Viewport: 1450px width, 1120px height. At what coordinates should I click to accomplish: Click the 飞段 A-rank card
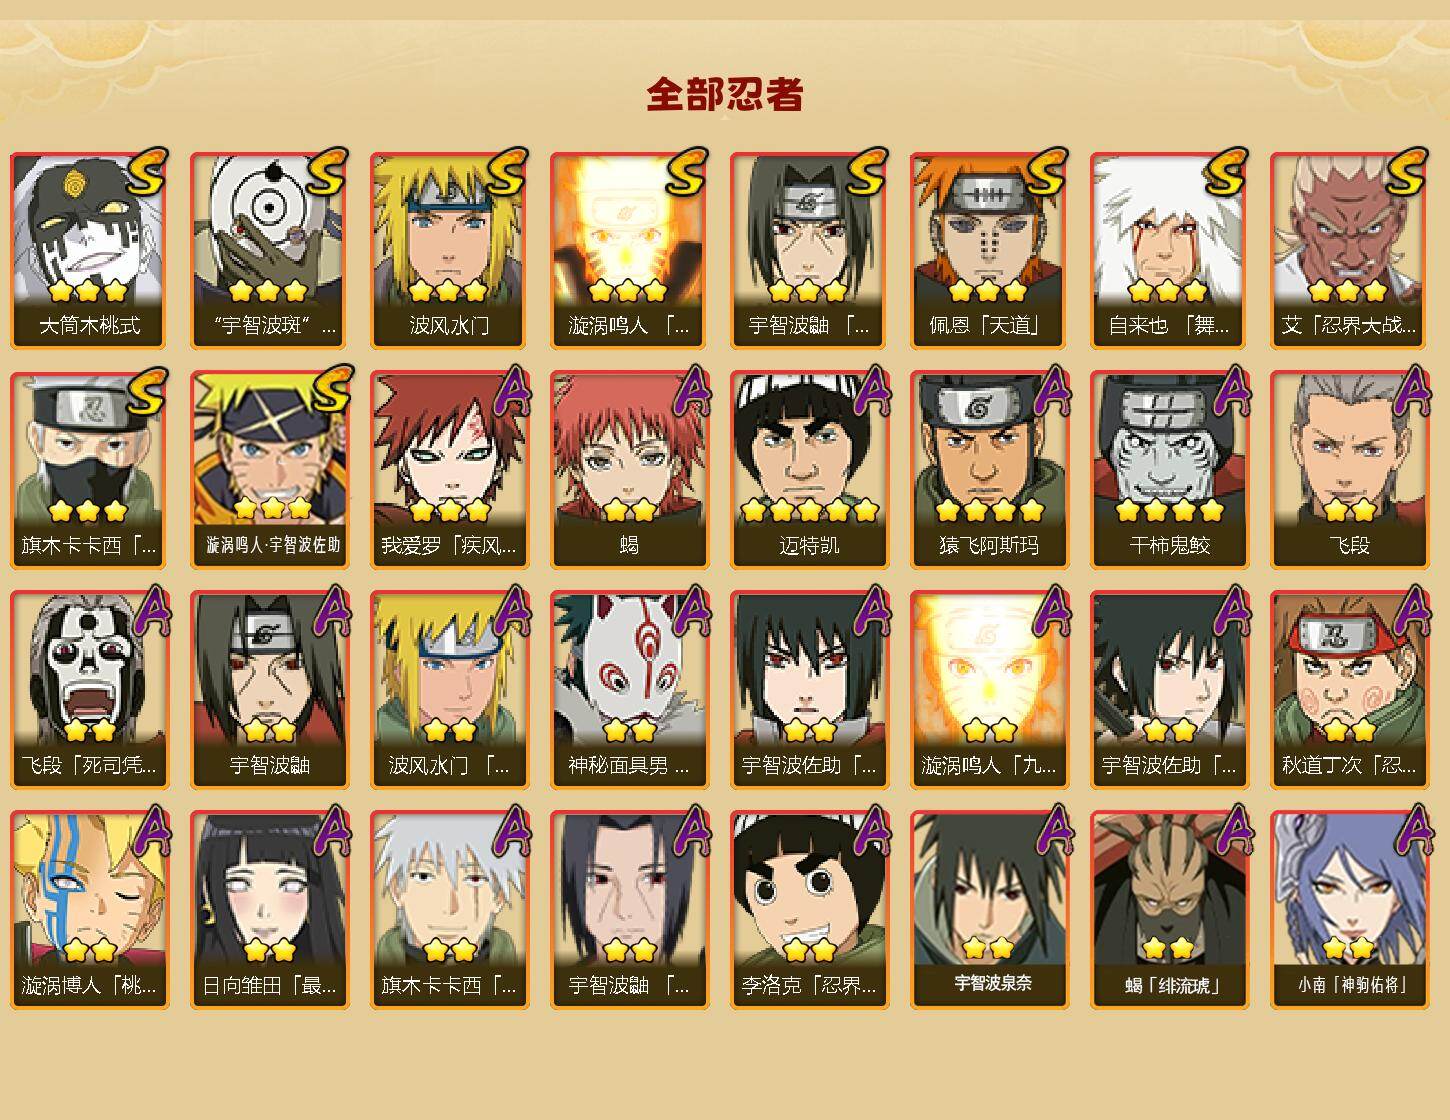(x=1349, y=470)
